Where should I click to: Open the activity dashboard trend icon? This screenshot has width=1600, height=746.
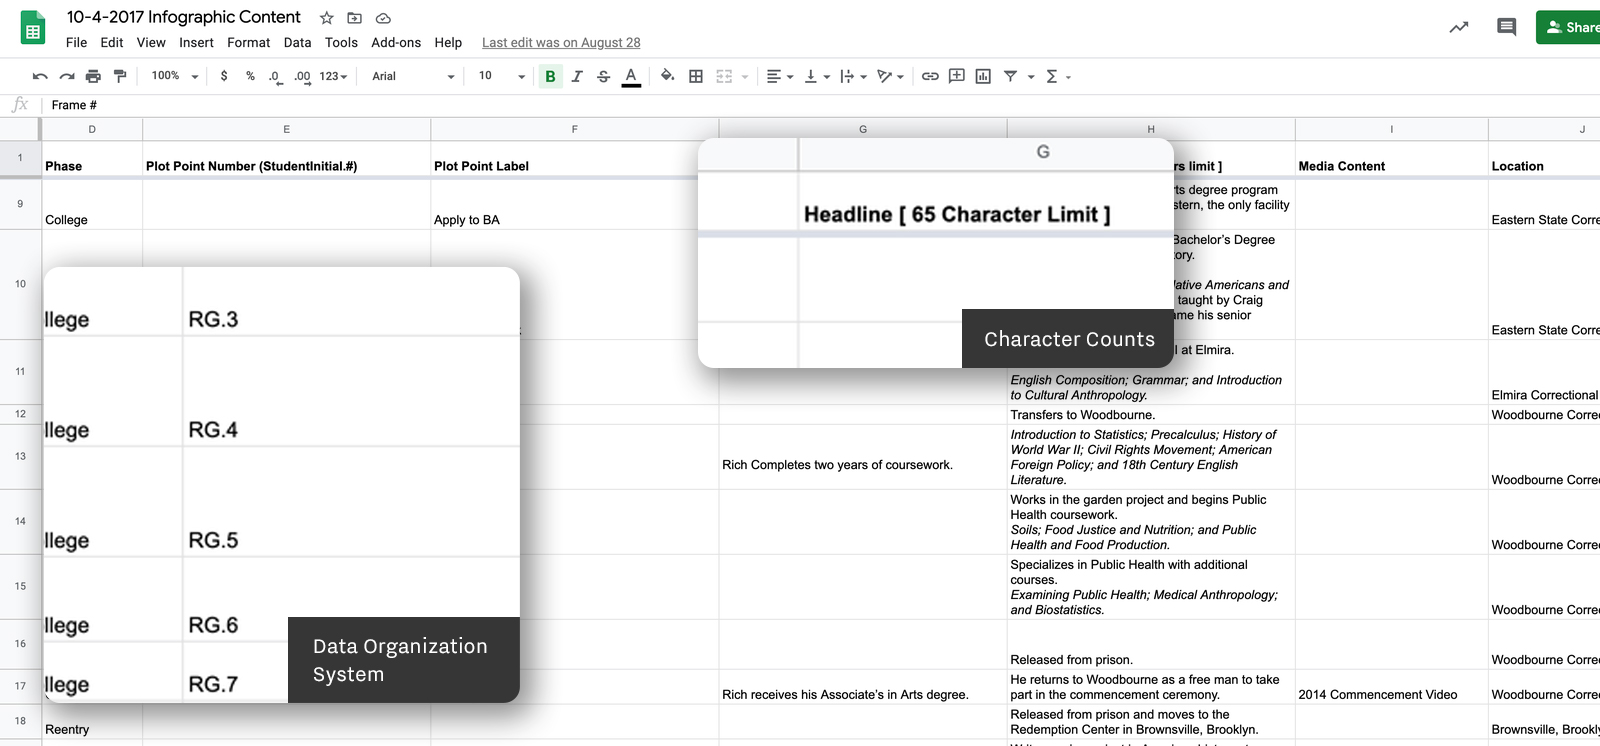(x=1459, y=27)
